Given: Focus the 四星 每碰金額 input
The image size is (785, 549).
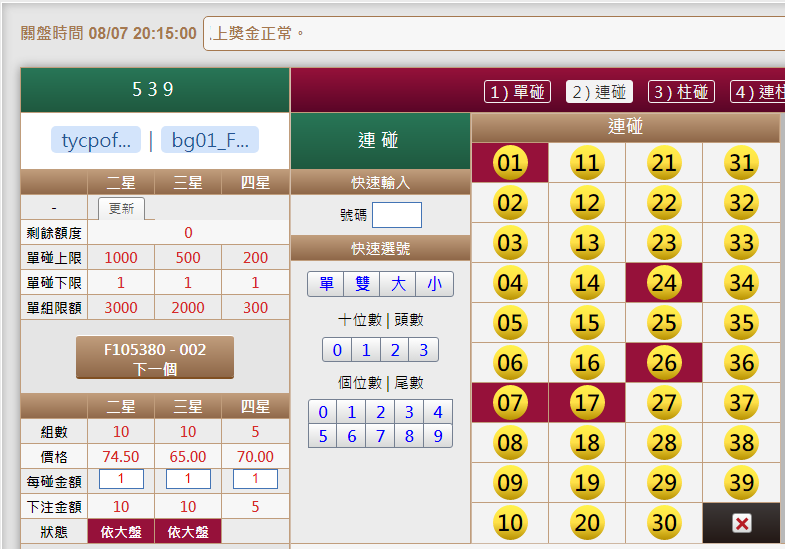Looking at the screenshot, I should 255,479.
